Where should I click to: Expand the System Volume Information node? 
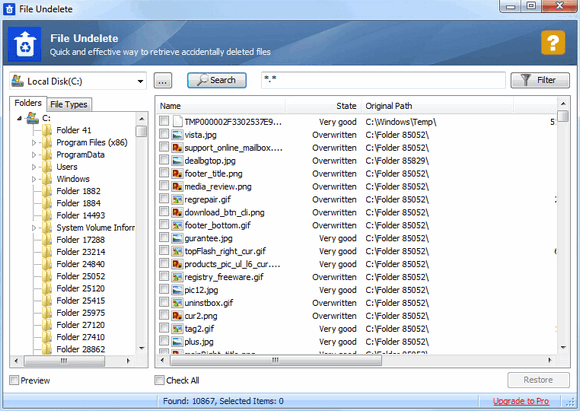[x=34, y=228]
